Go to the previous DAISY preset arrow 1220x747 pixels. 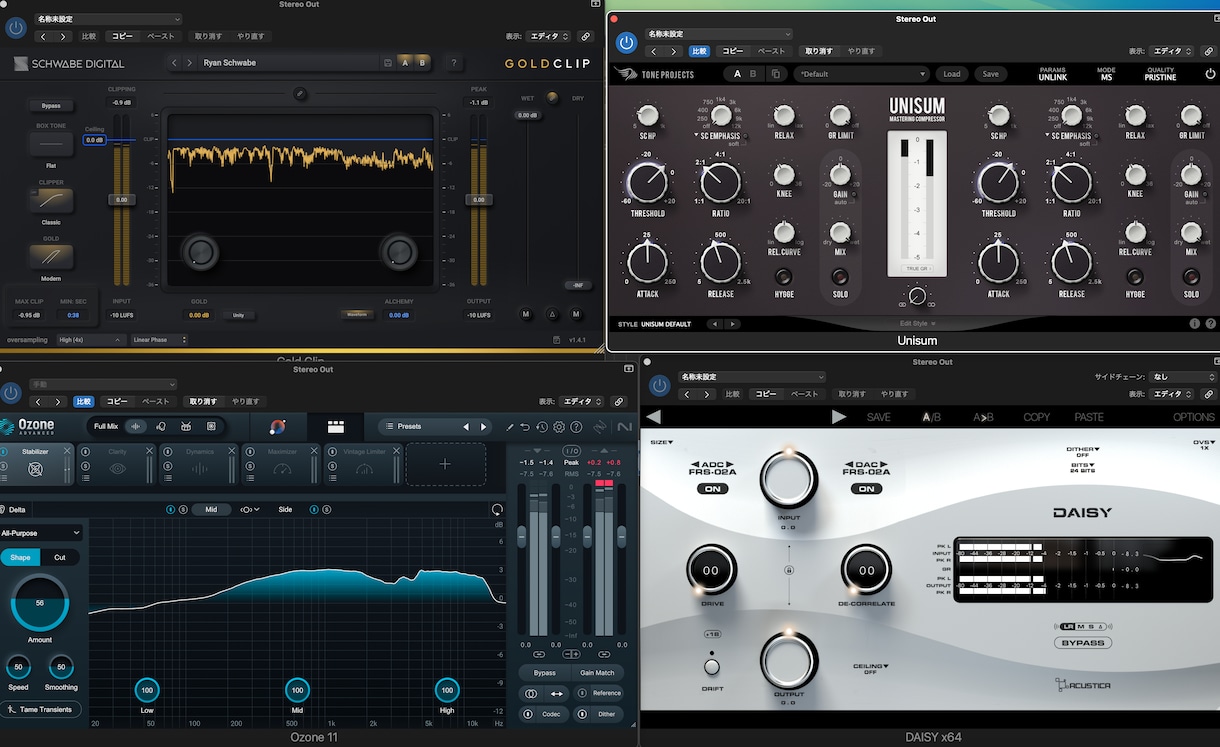(x=653, y=417)
